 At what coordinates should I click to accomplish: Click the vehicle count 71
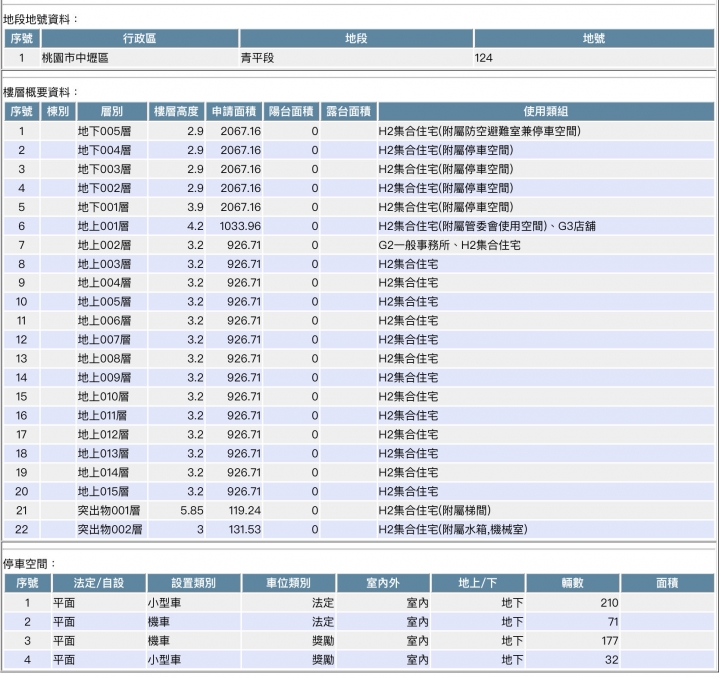pos(613,622)
